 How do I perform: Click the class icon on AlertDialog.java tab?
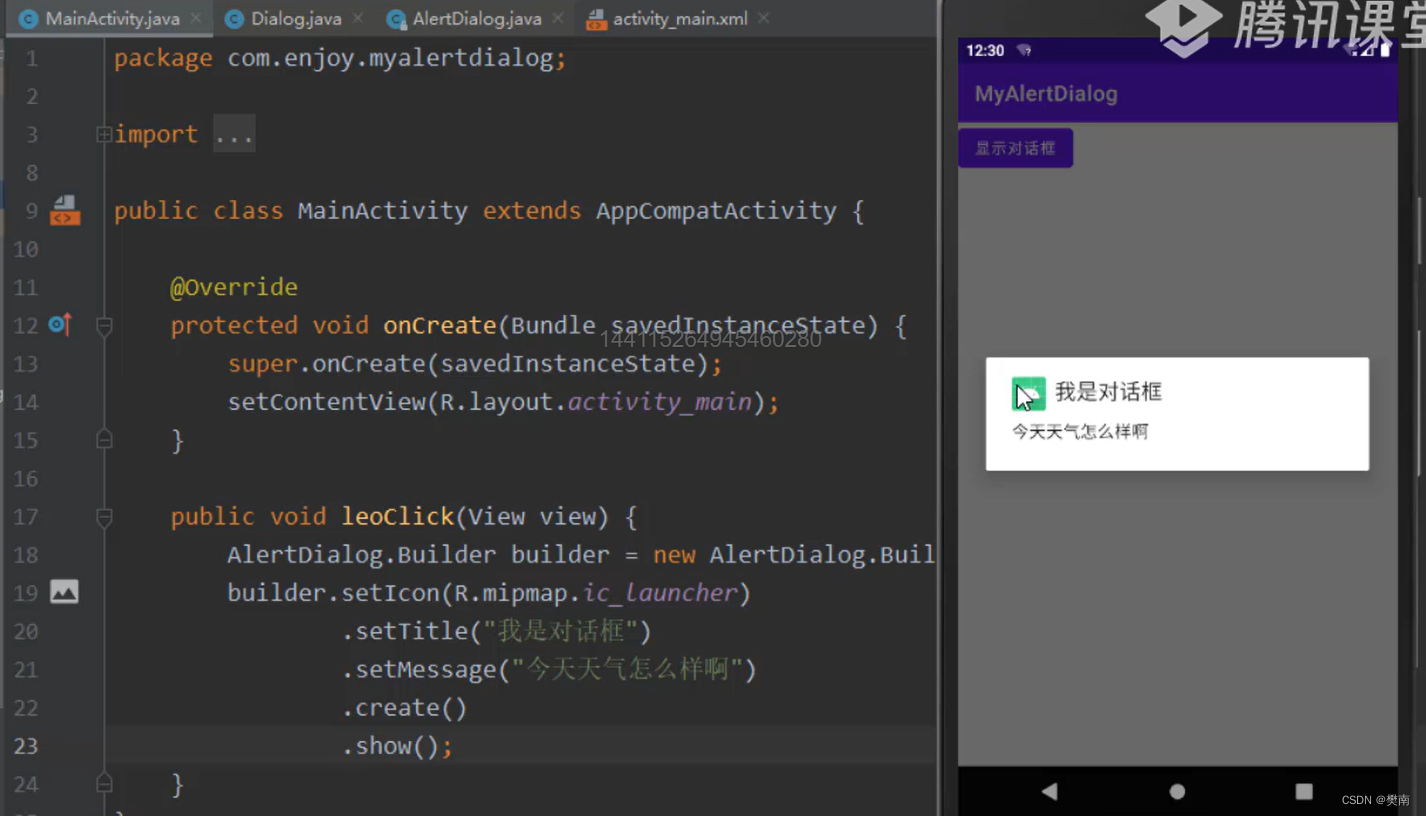(396, 19)
